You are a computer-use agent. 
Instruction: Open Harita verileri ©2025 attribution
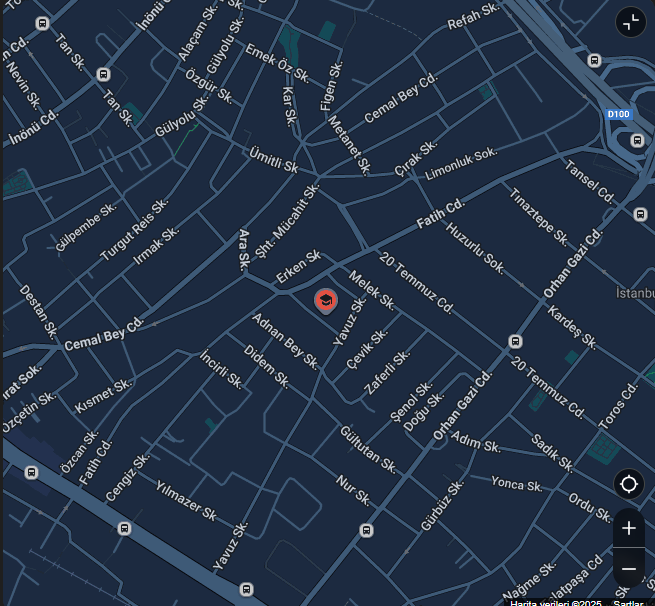point(556,603)
